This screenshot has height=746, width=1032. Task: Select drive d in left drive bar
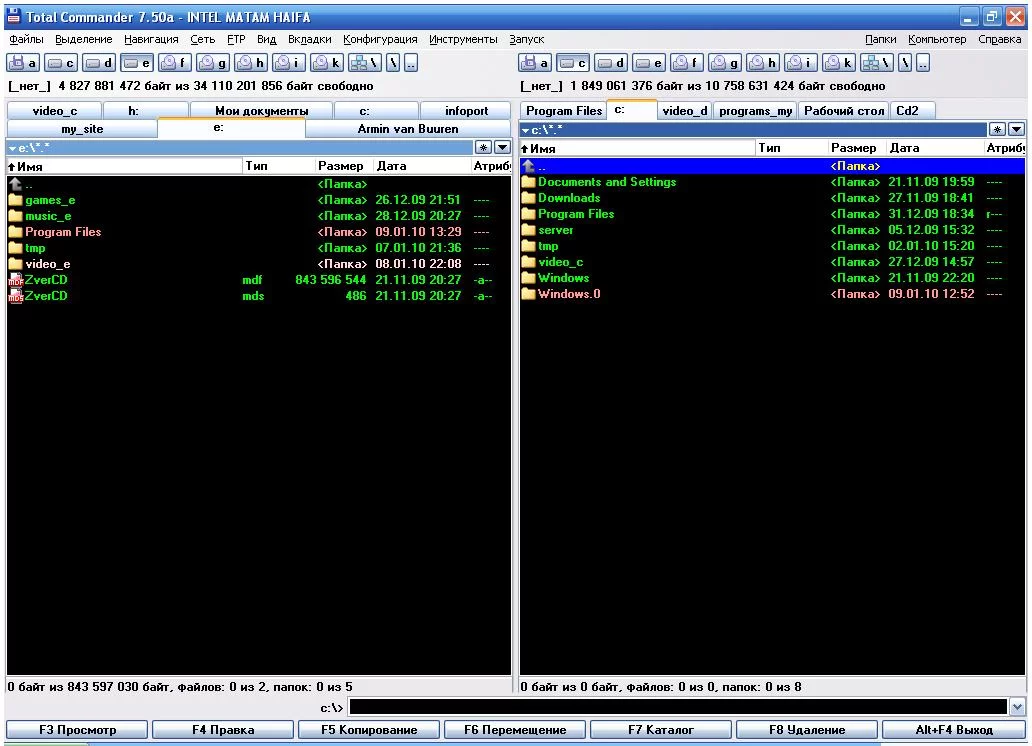click(x=99, y=63)
